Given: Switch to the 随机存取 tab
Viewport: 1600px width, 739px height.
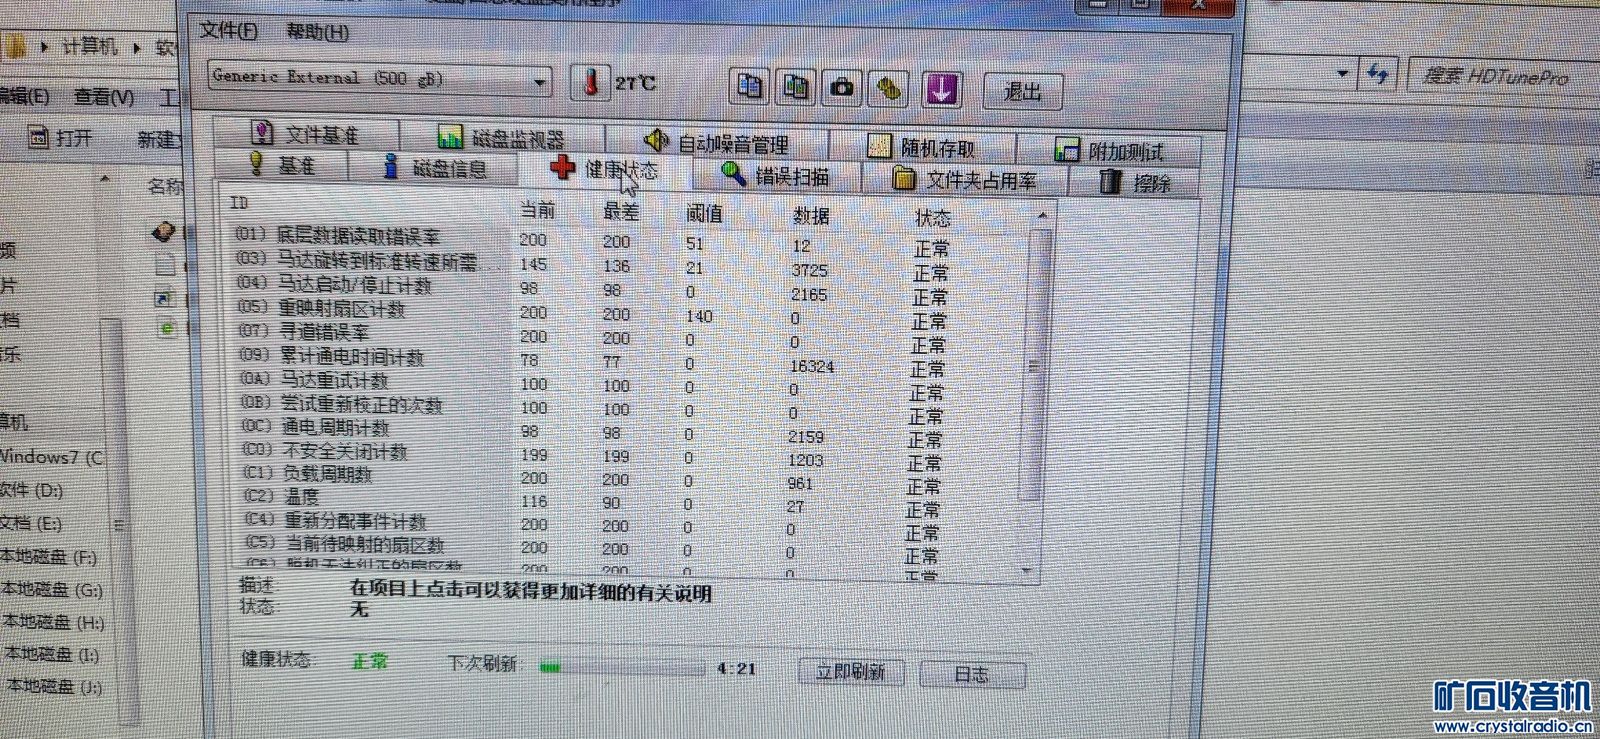Looking at the screenshot, I should point(921,147).
